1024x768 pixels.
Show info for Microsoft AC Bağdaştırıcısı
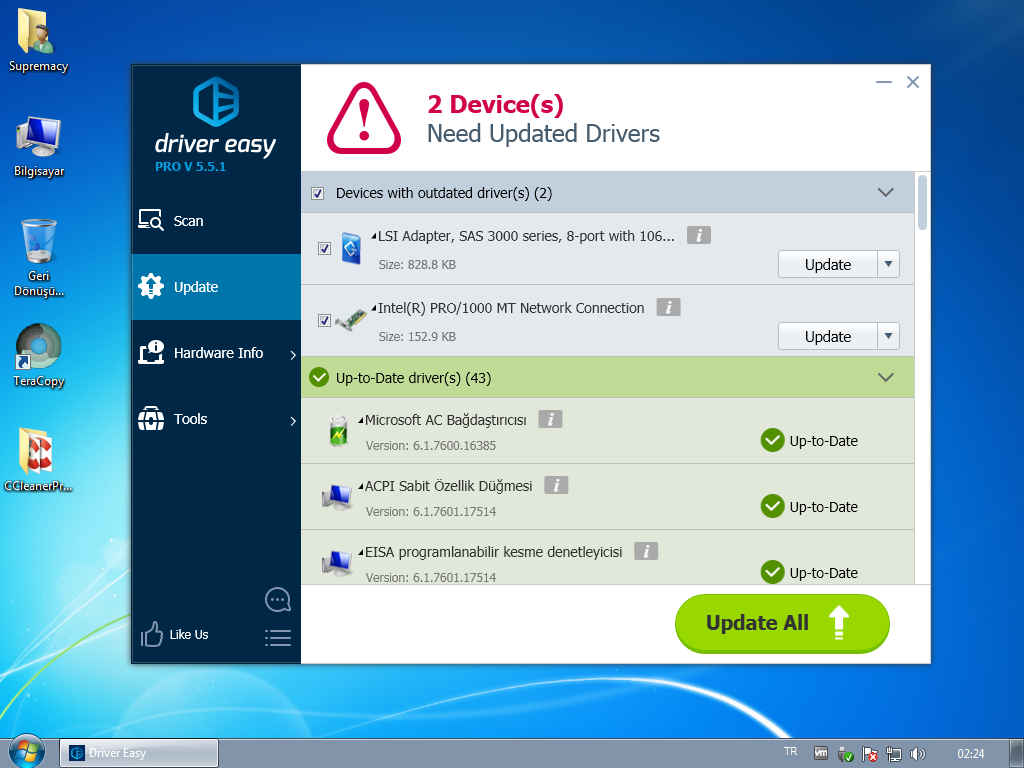550,419
